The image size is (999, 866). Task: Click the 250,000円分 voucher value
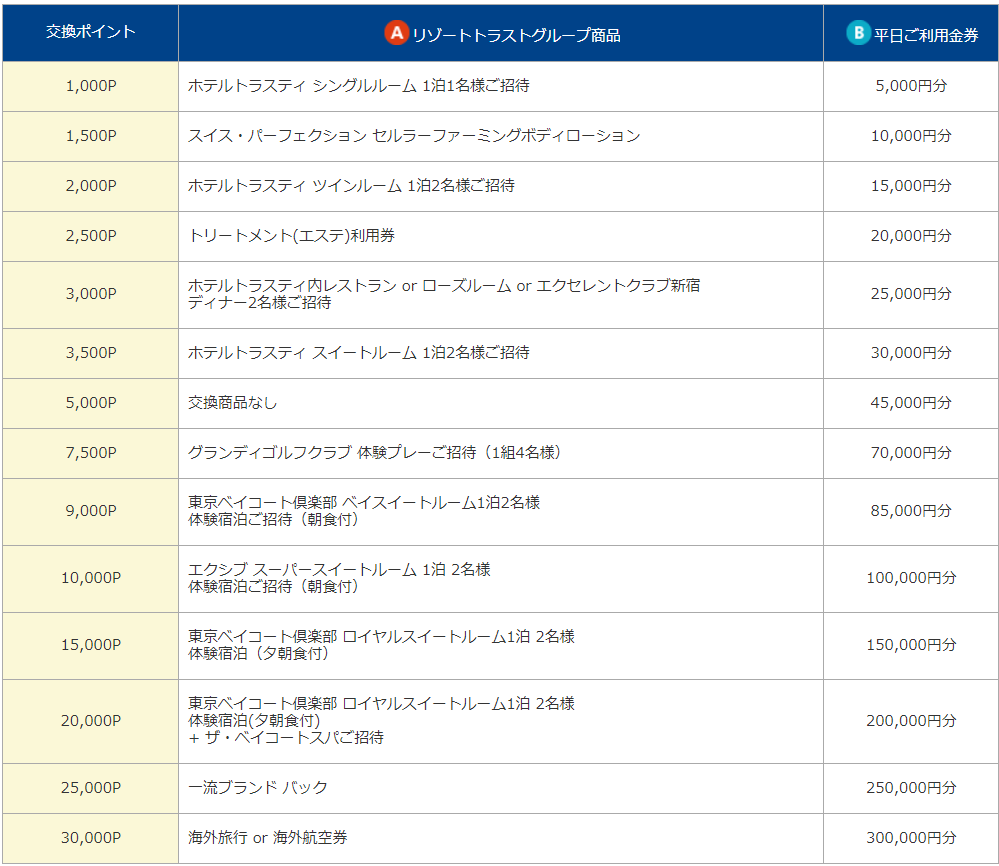[911, 788]
